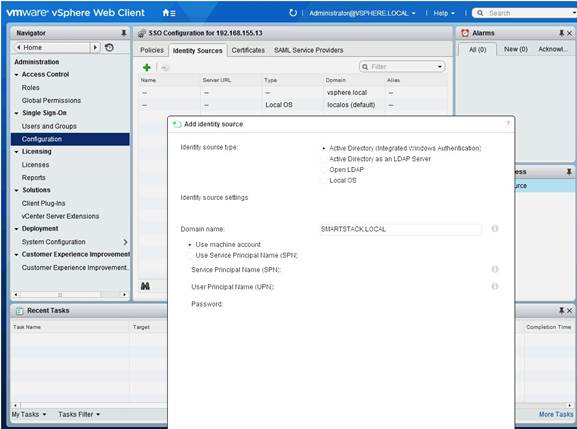This screenshot has width=577, height=429.
Task: Open the Administrator@VSPHERE.LOCAL user dropdown
Action: tap(362, 13)
